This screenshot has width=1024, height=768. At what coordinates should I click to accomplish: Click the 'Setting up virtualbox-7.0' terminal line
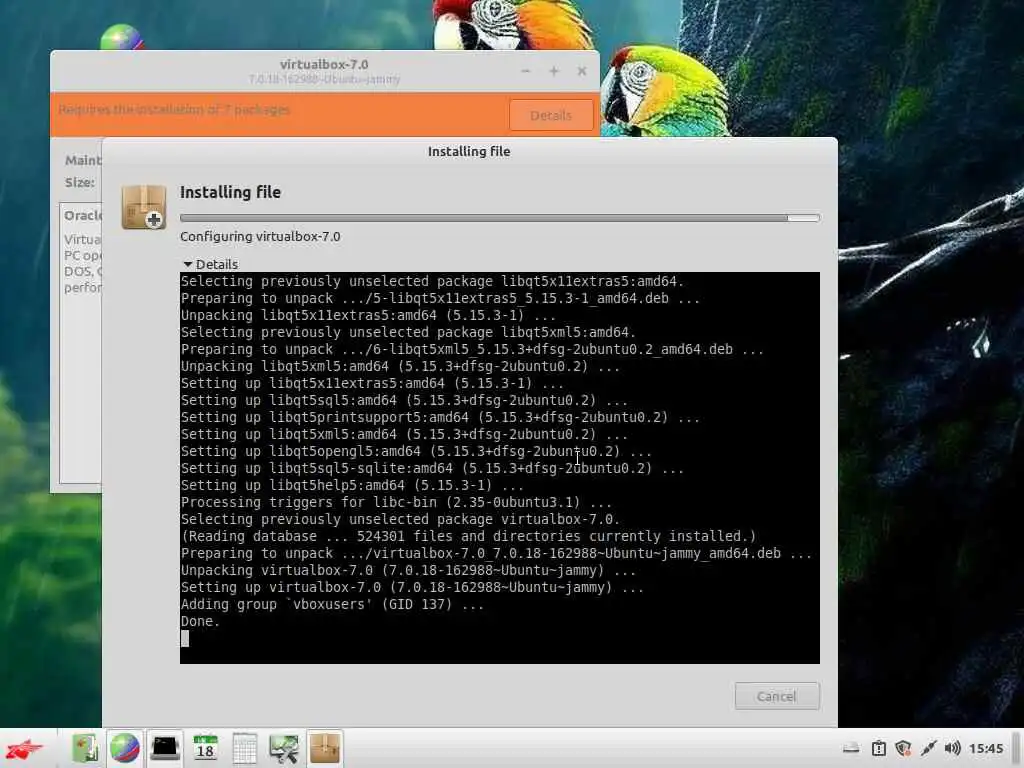point(412,587)
